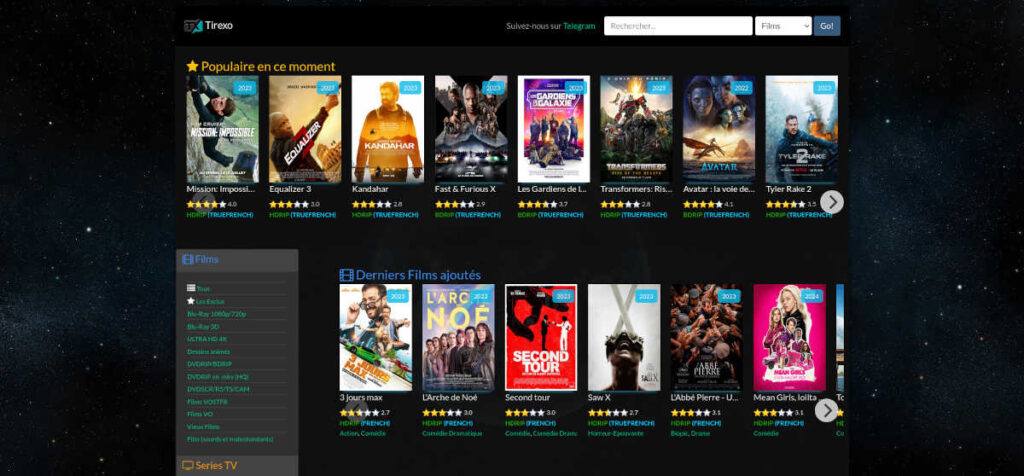Open the Mission: Impossible poster
This screenshot has height=476, width=1024.
pos(222,129)
